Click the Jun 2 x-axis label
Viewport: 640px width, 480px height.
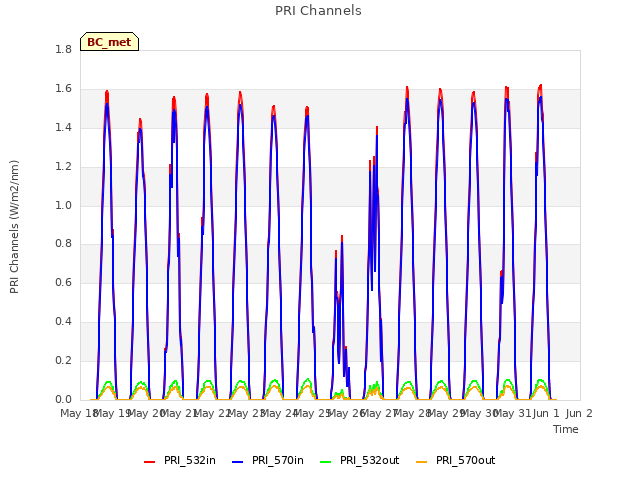coord(579,413)
